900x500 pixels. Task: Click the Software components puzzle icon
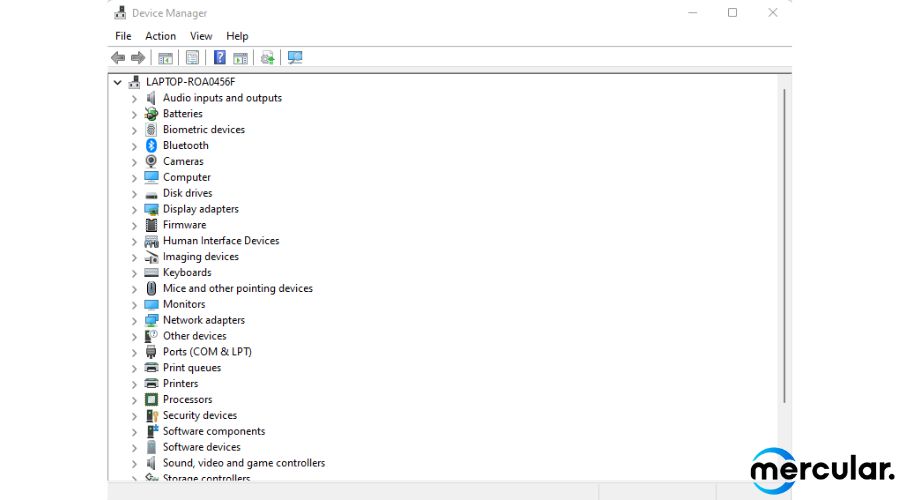tap(152, 431)
